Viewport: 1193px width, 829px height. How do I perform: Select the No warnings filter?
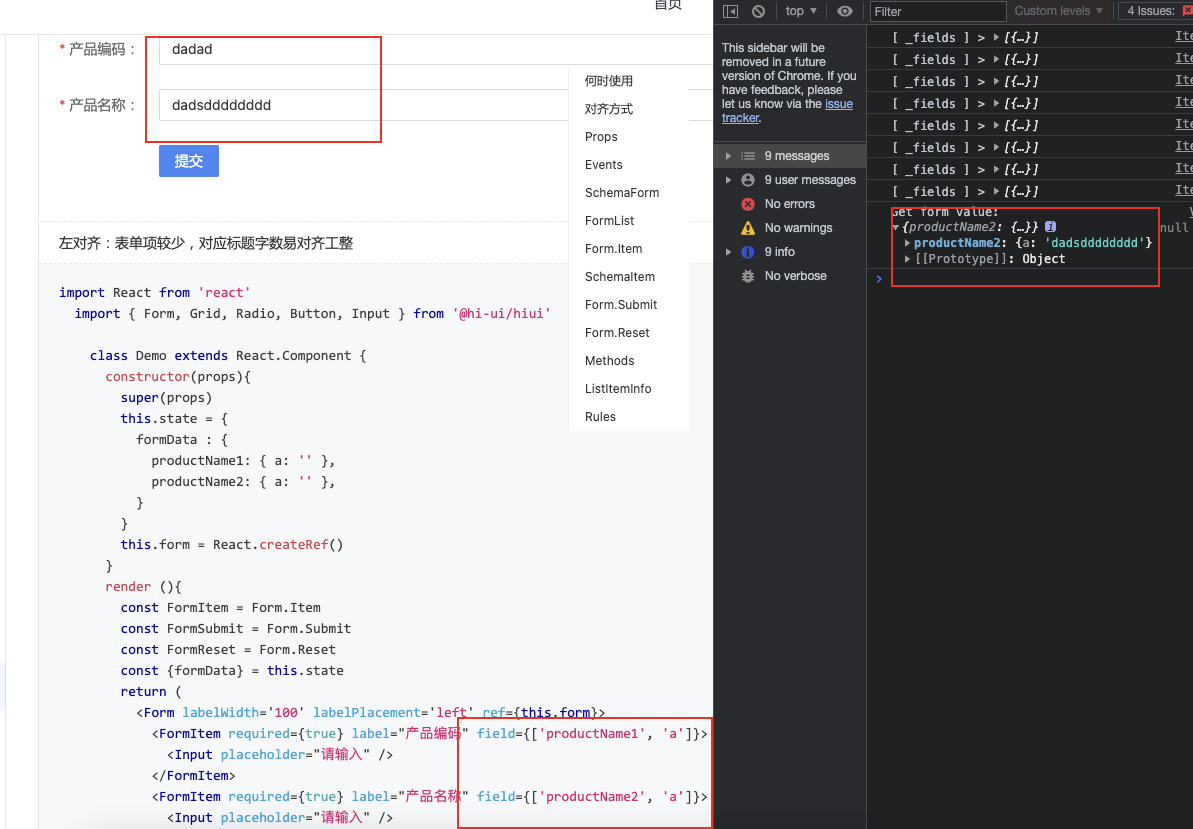(798, 227)
